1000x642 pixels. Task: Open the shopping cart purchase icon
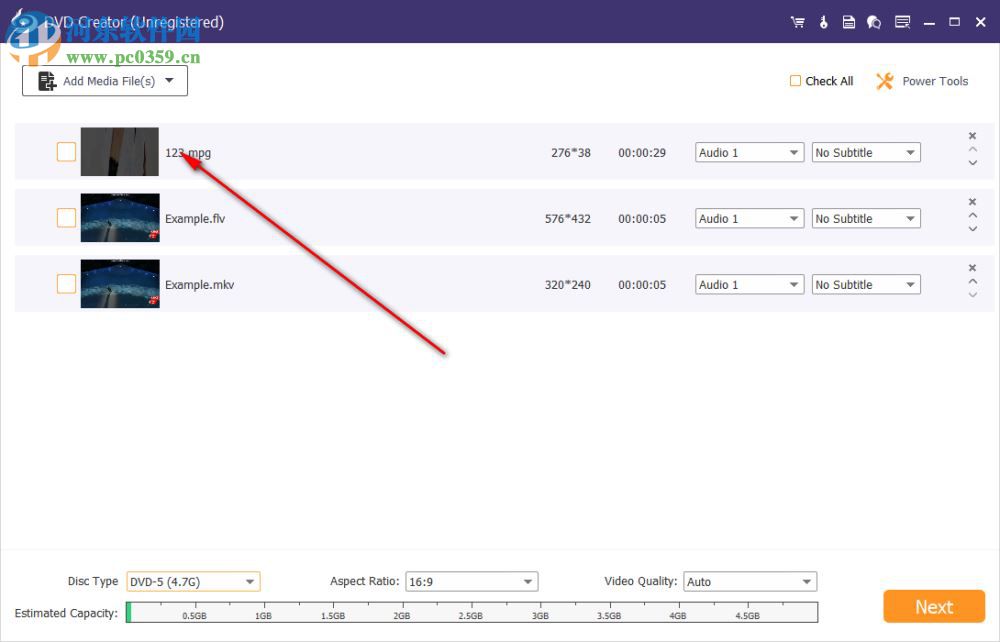click(797, 21)
